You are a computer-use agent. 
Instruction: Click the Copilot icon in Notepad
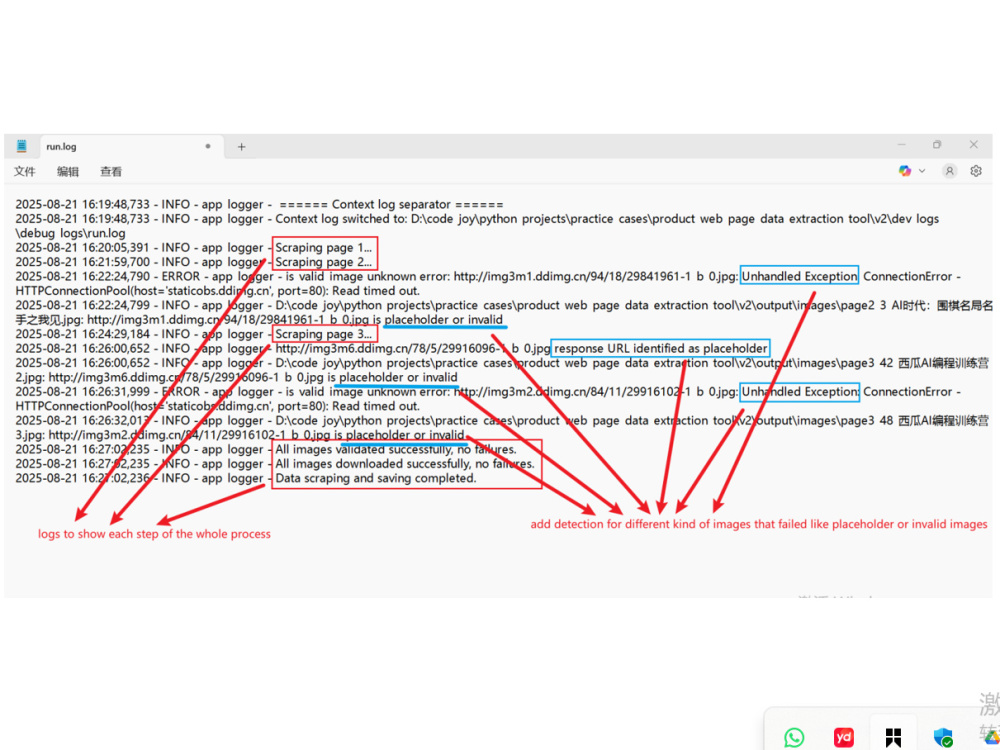point(904,171)
